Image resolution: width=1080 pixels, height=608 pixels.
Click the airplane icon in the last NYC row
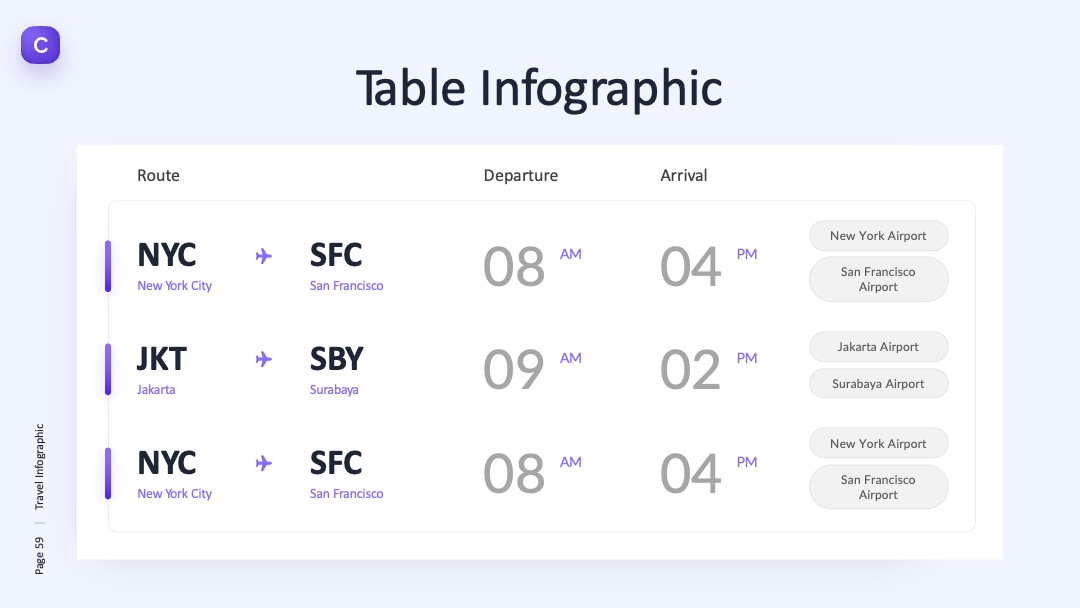click(x=264, y=463)
